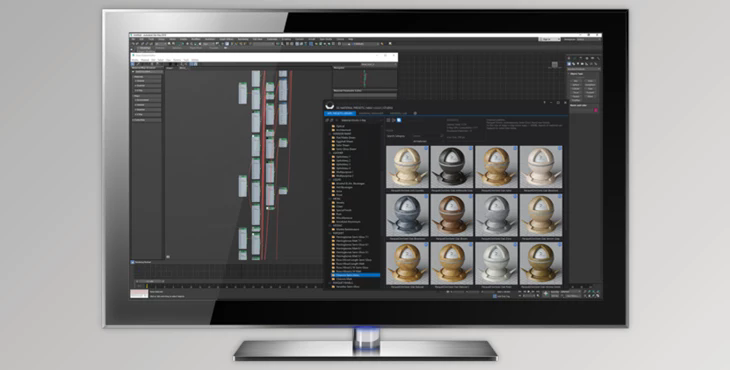Screen dimensions: 730x370
Task: Expand the Controllers group in the Material/Map Browser
Action: (x=147, y=120)
